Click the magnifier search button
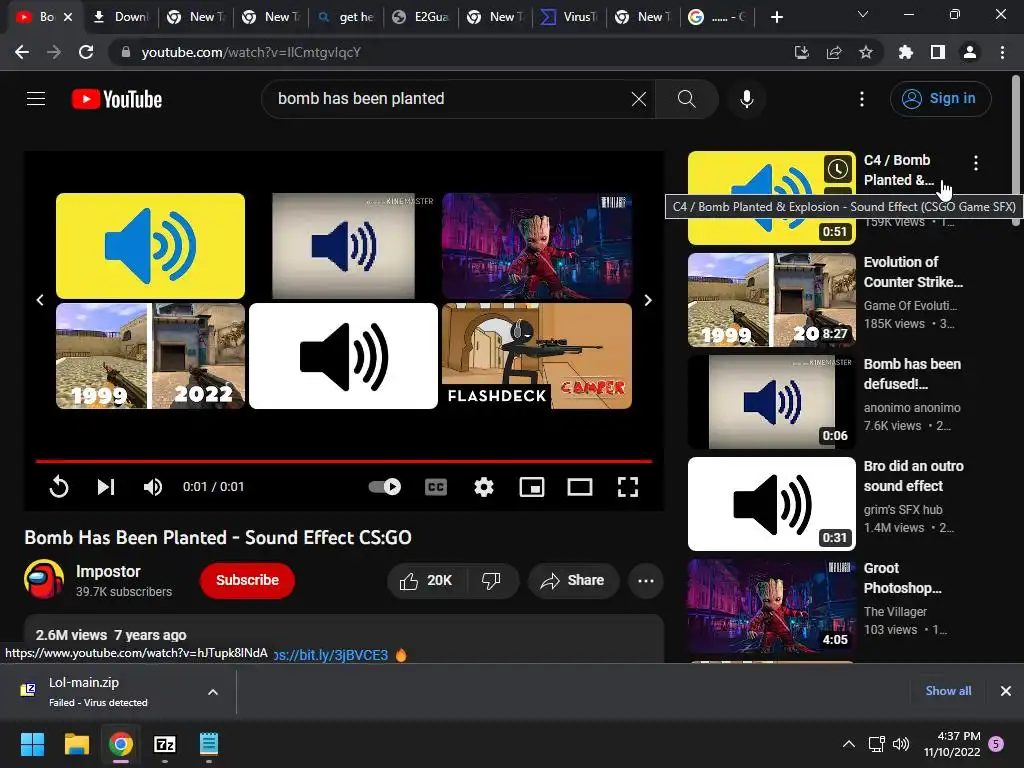The width and height of the screenshot is (1024, 768). [686, 99]
